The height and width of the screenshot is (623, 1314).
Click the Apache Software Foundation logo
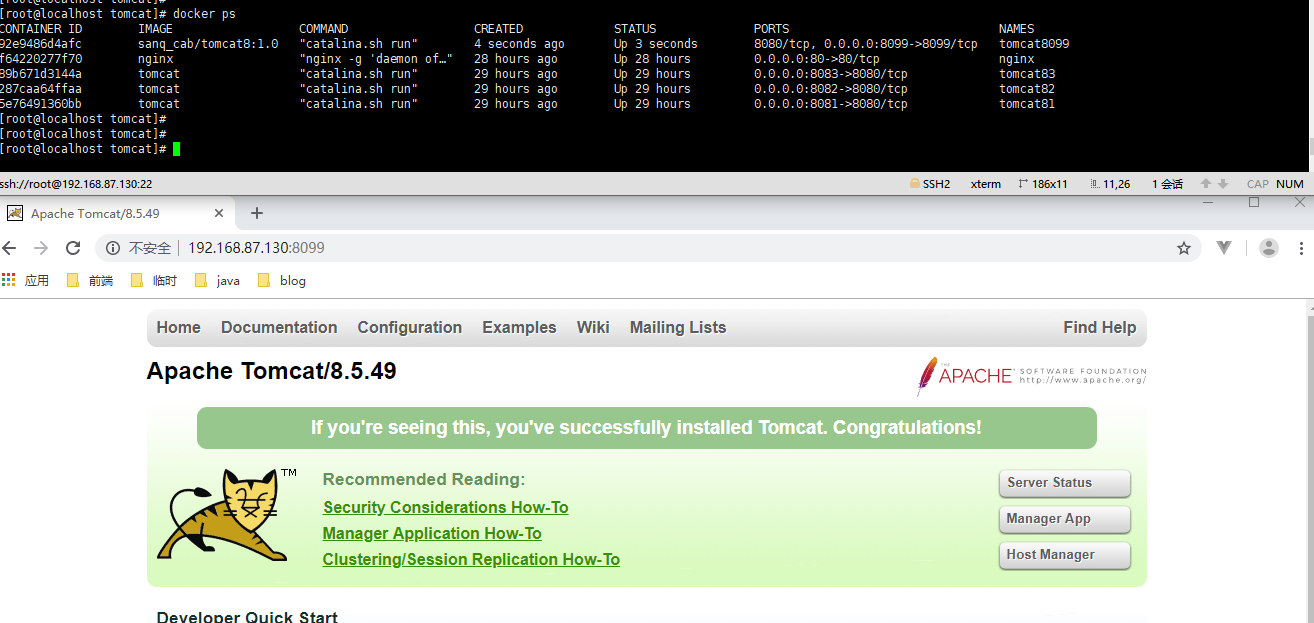[x=1031, y=376]
